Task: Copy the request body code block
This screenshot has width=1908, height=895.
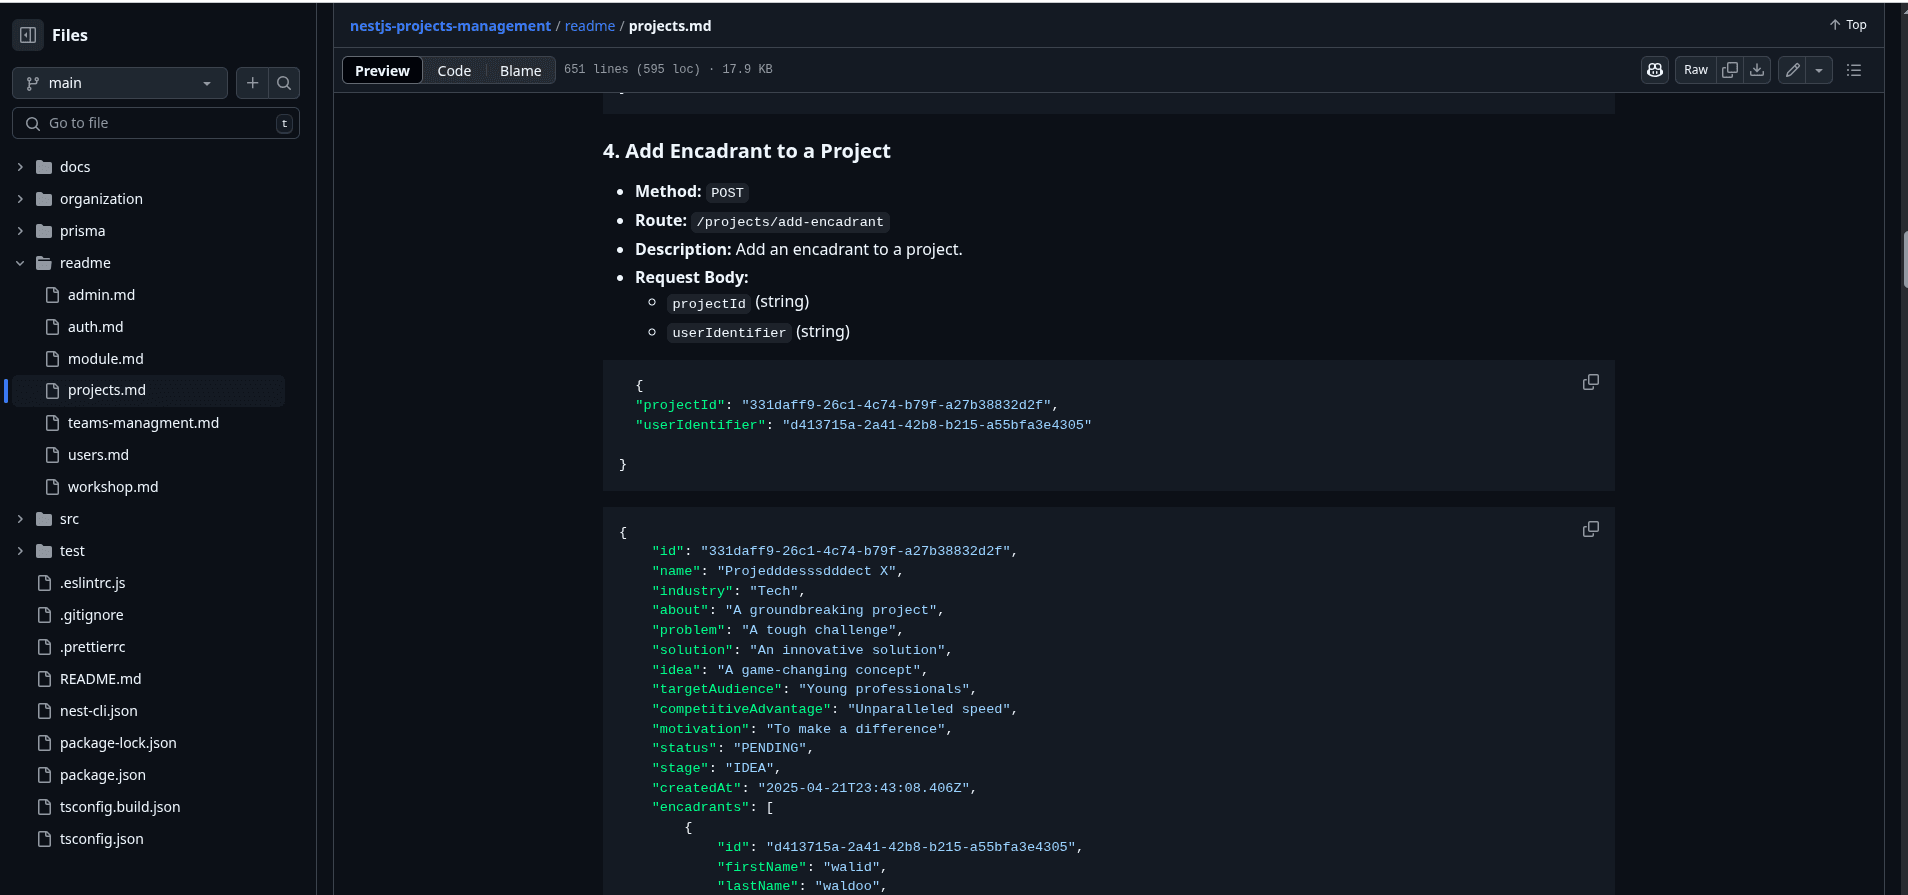Action: (1591, 382)
